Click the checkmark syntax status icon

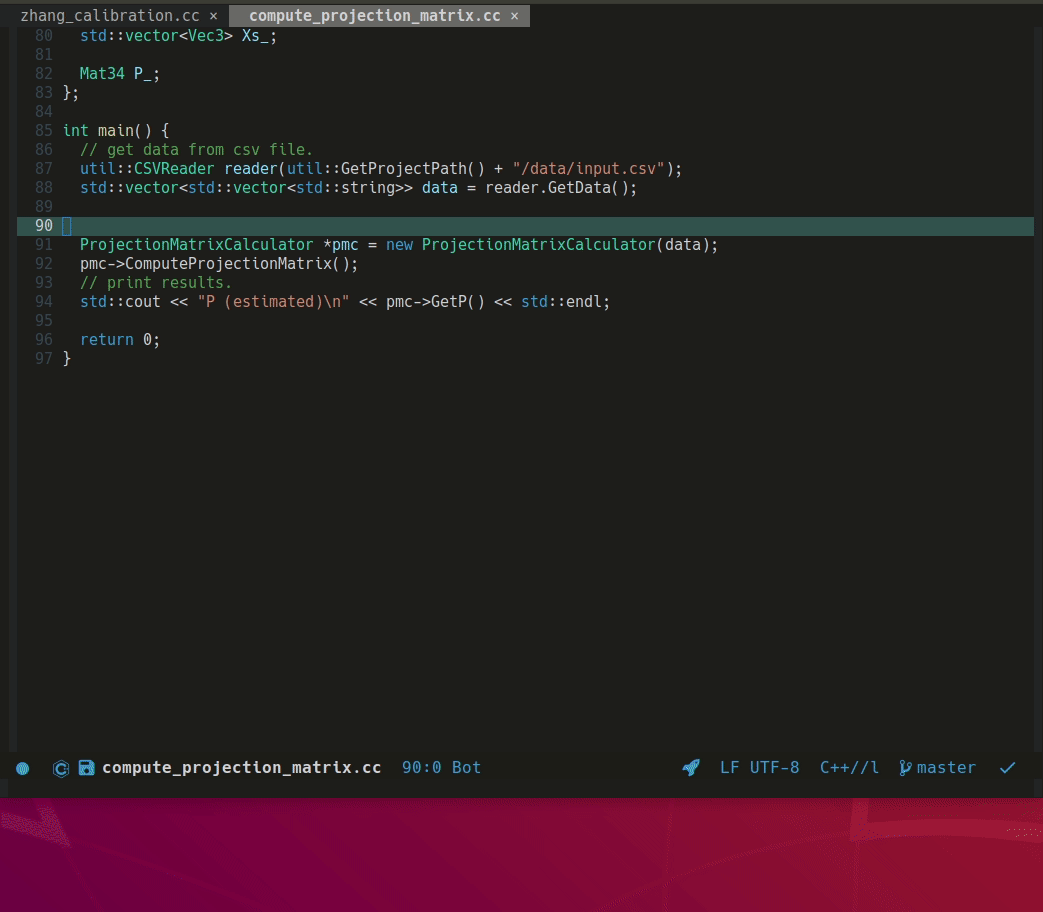(x=1008, y=768)
